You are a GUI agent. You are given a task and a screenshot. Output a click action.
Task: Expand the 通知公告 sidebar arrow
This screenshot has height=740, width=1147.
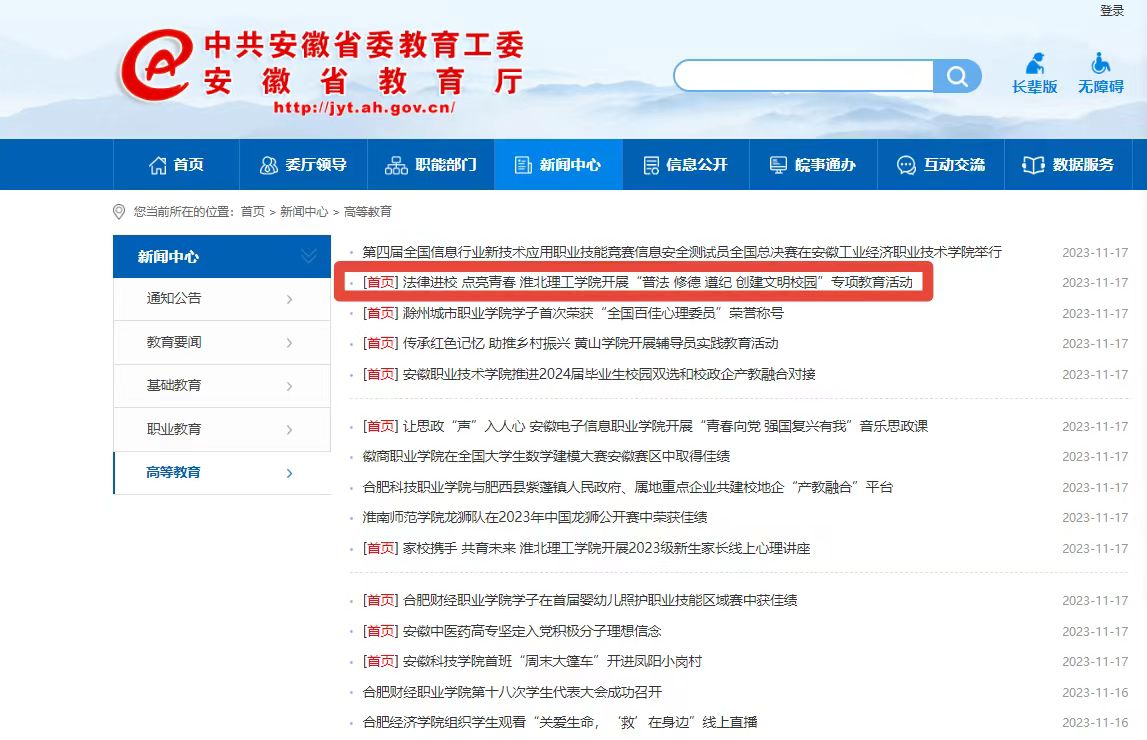pos(289,299)
